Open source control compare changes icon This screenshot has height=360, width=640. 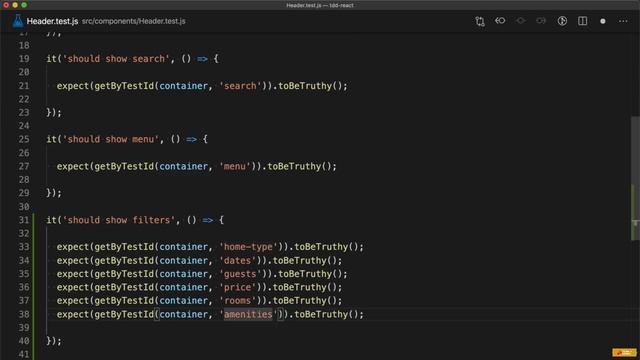pos(480,21)
